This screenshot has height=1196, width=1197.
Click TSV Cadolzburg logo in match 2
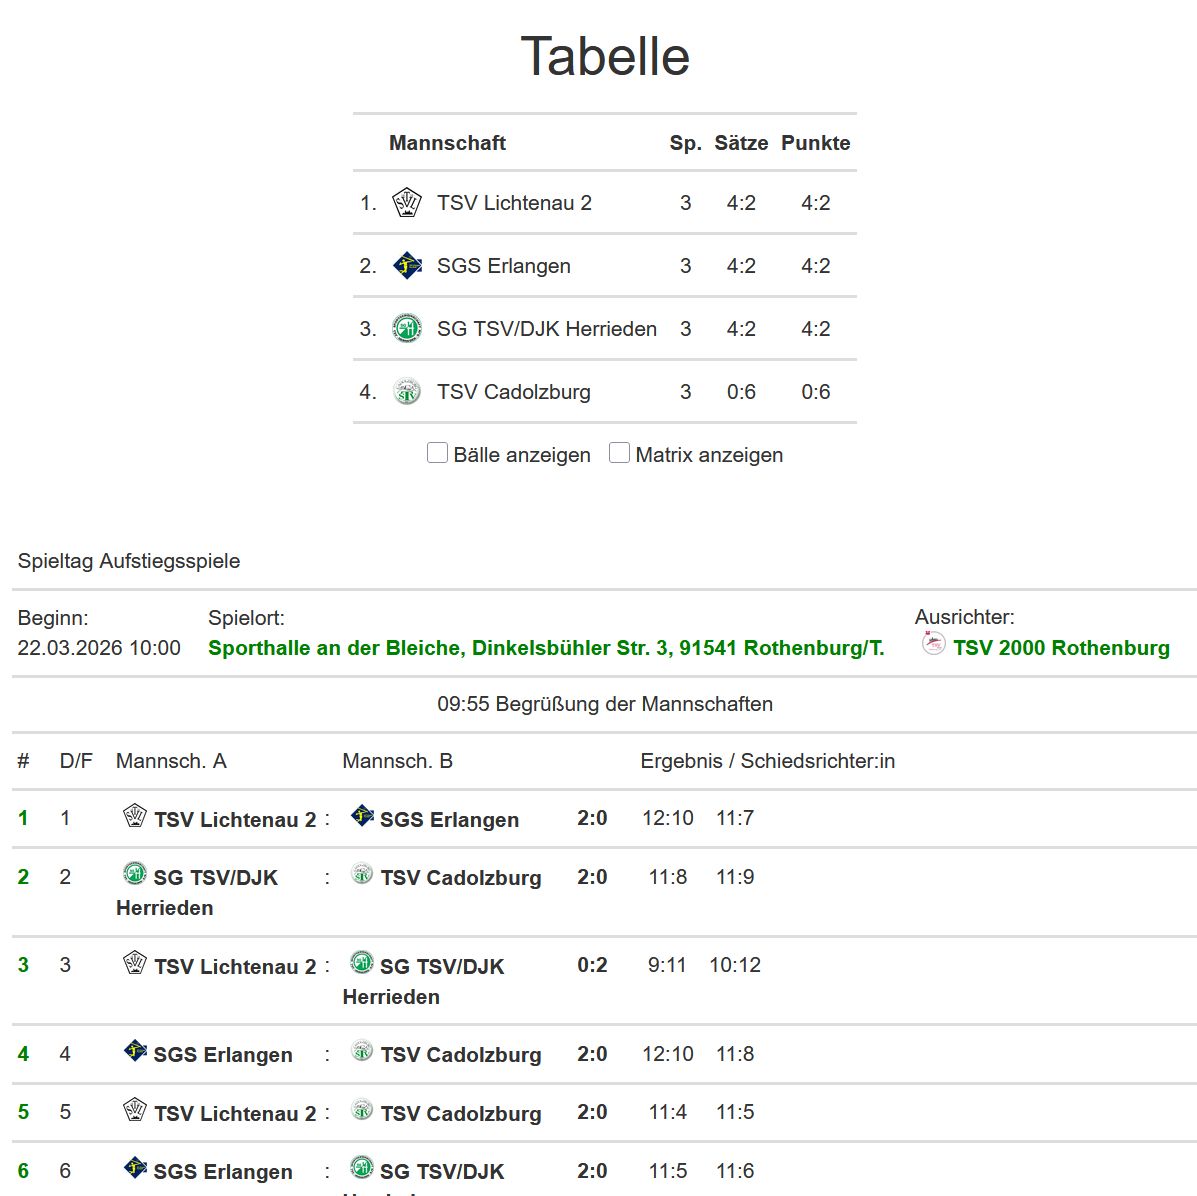point(362,875)
